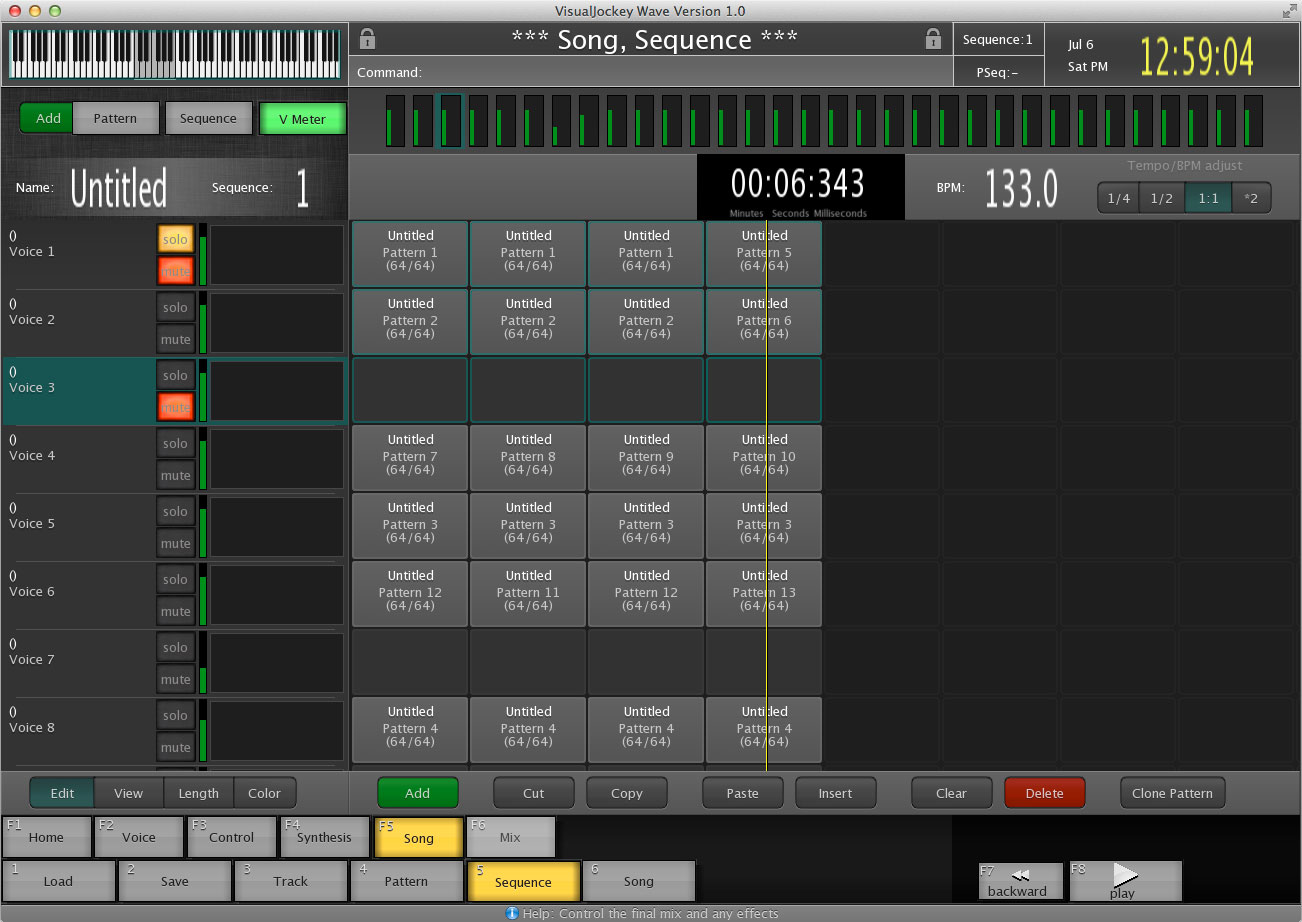The height and width of the screenshot is (922, 1302).
Task: Click the Command input field
Action: tap(650, 72)
